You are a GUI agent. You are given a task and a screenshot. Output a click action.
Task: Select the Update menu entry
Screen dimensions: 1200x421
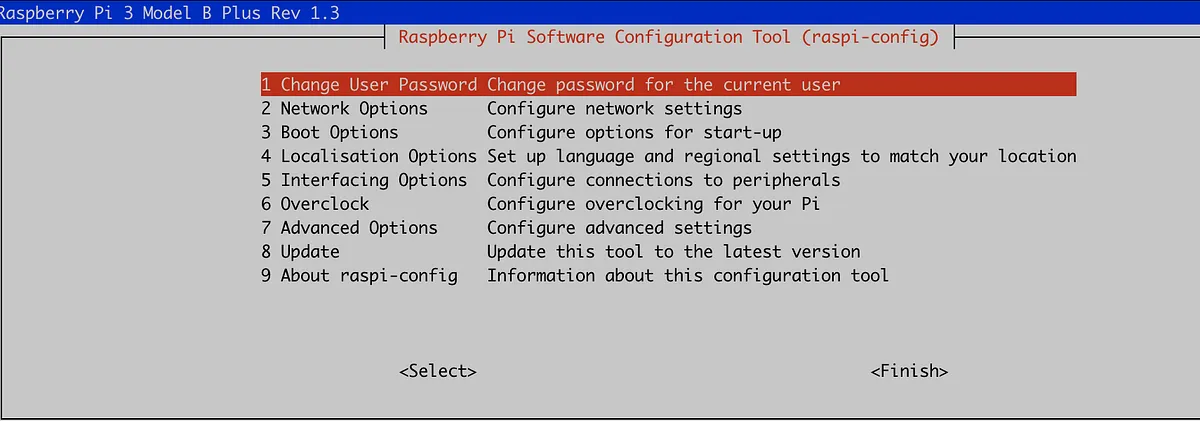point(300,252)
